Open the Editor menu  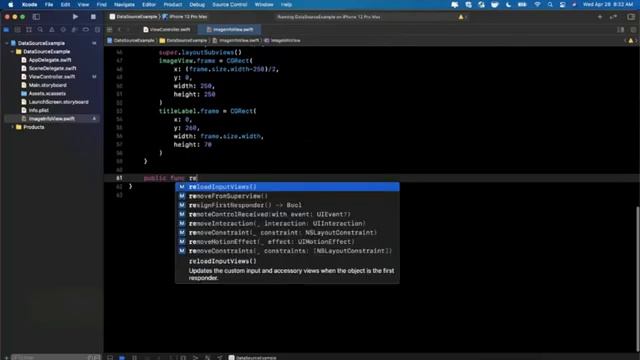point(149,4)
